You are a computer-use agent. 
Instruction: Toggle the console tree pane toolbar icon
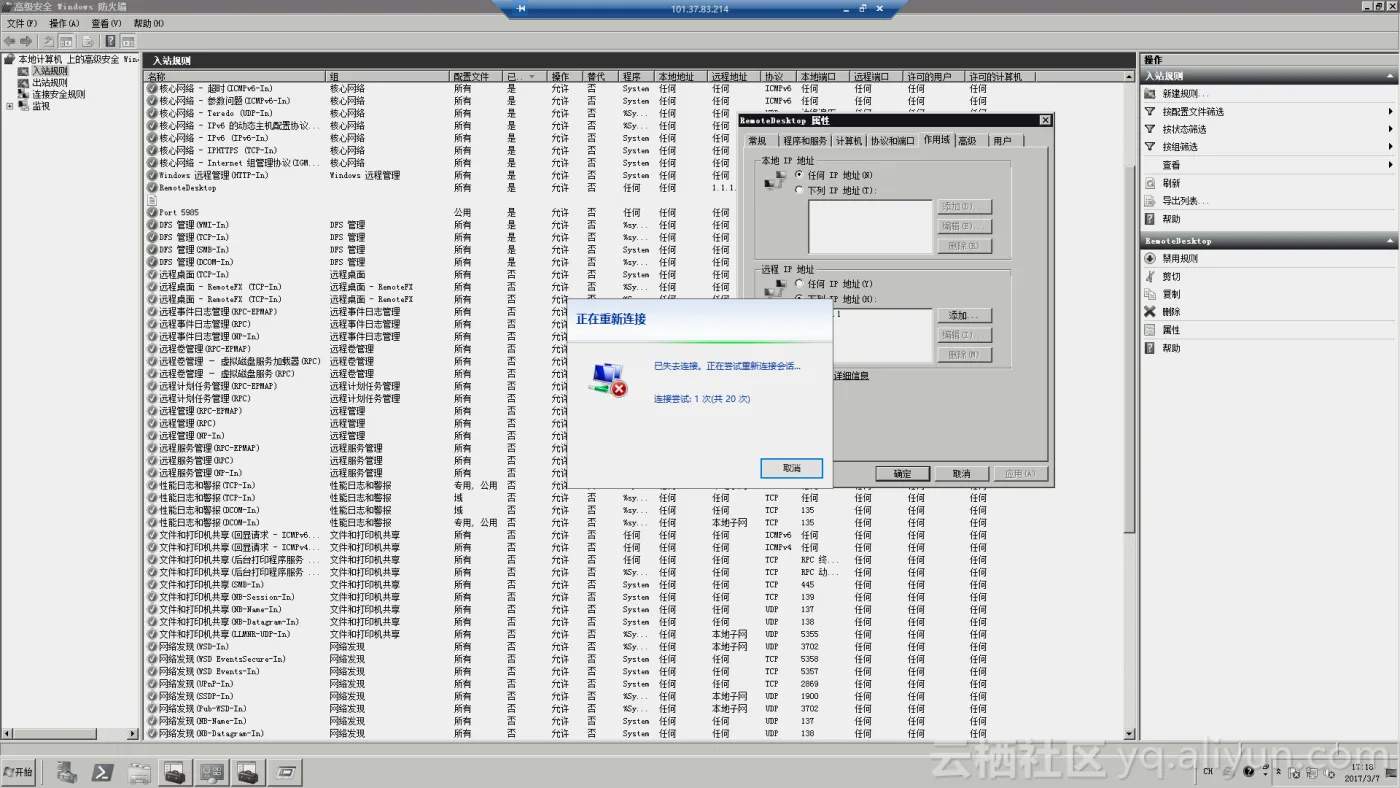click(66, 41)
